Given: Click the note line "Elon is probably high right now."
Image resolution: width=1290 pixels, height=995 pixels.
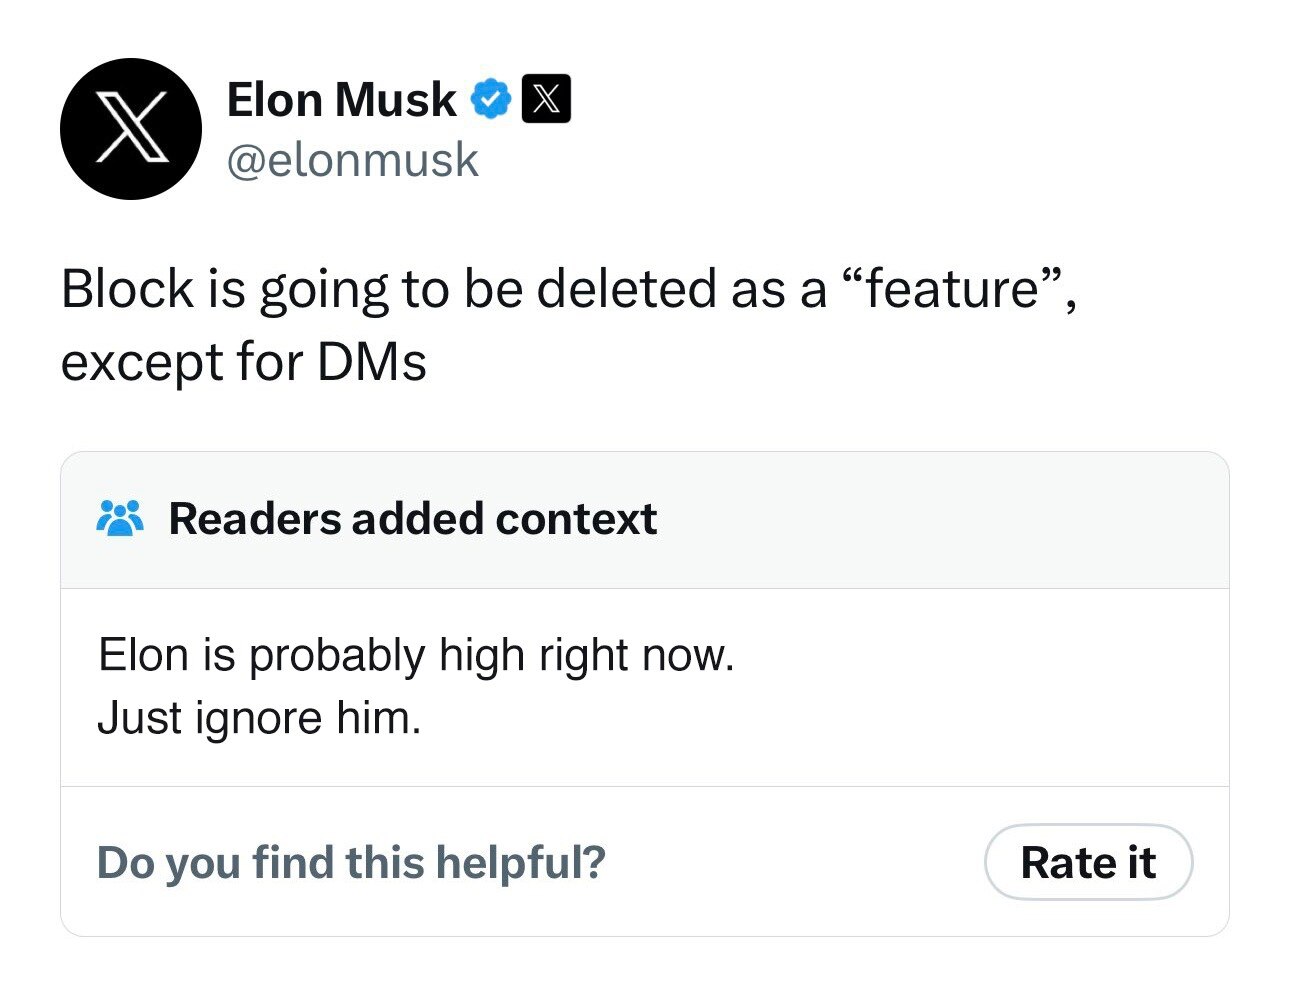Looking at the screenshot, I should pos(416,655).
